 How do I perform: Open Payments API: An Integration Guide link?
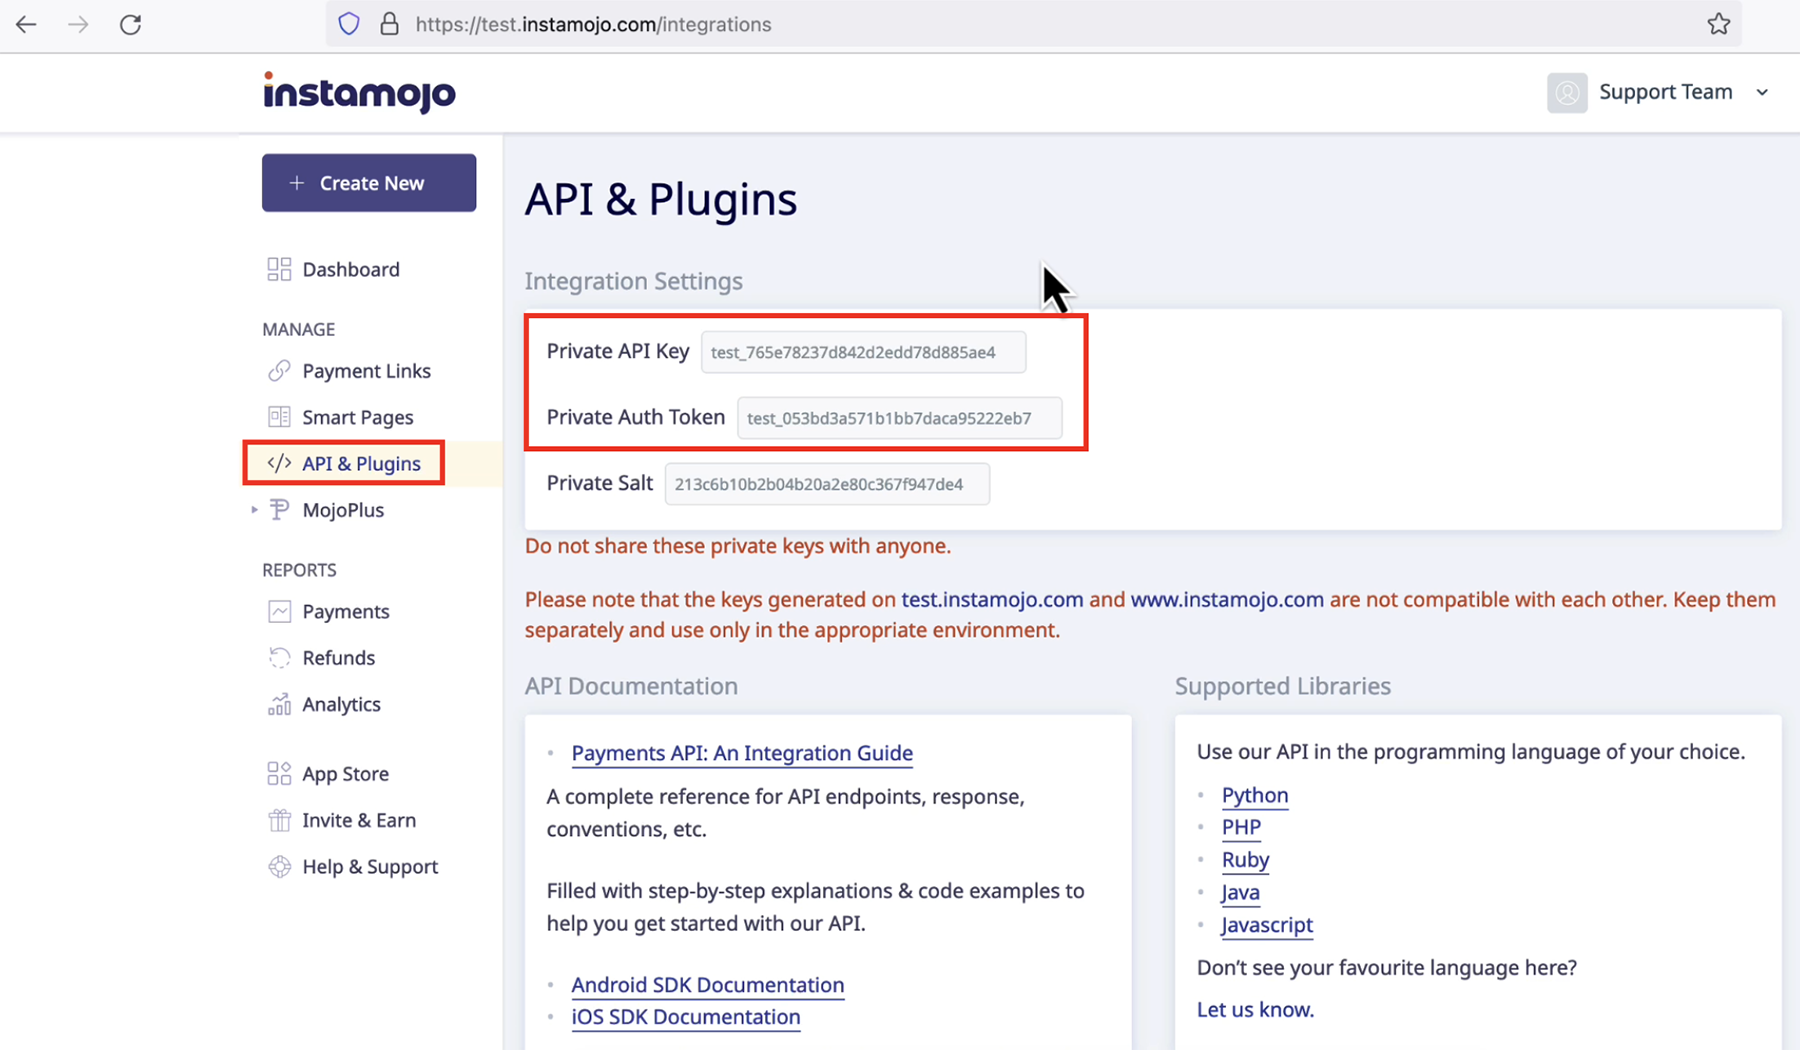tap(742, 753)
